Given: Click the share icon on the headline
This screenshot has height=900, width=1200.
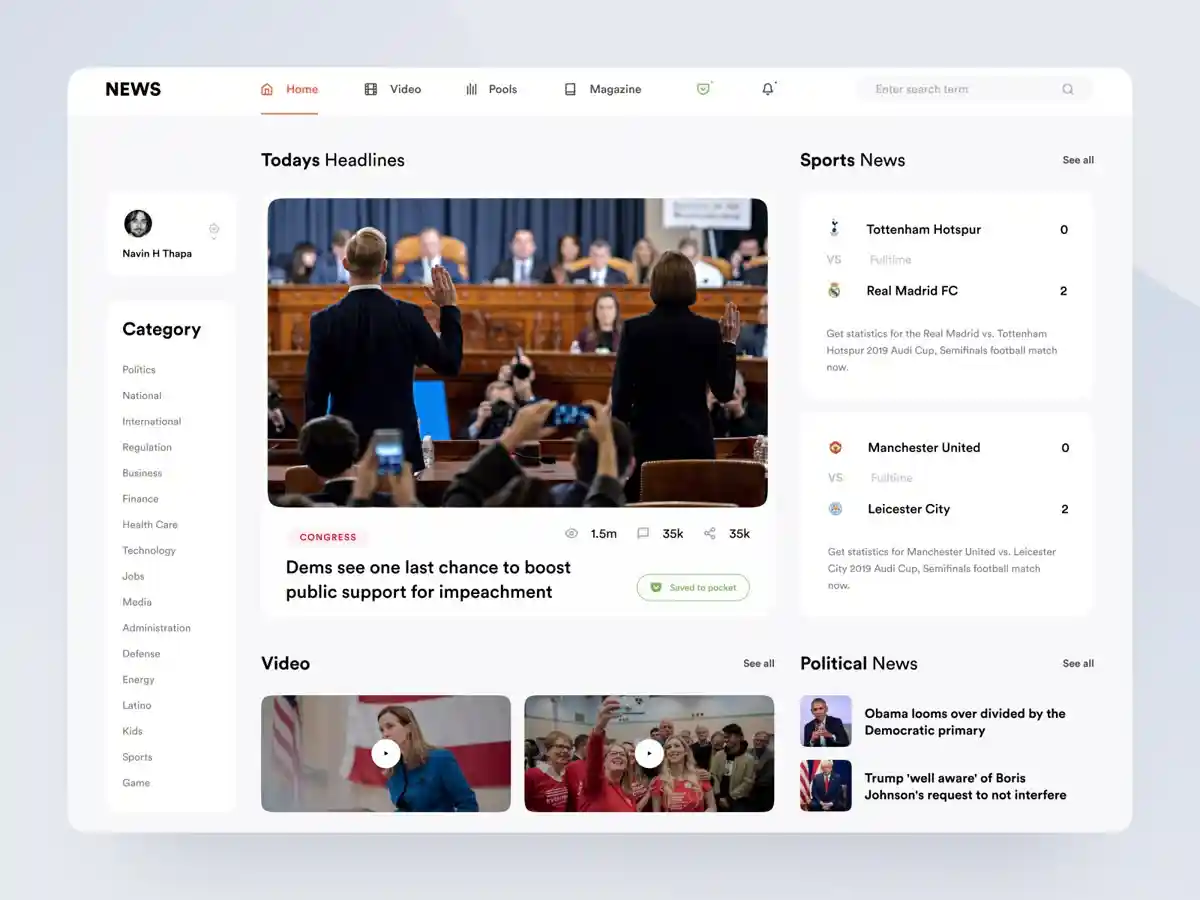Looking at the screenshot, I should point(710,534).
